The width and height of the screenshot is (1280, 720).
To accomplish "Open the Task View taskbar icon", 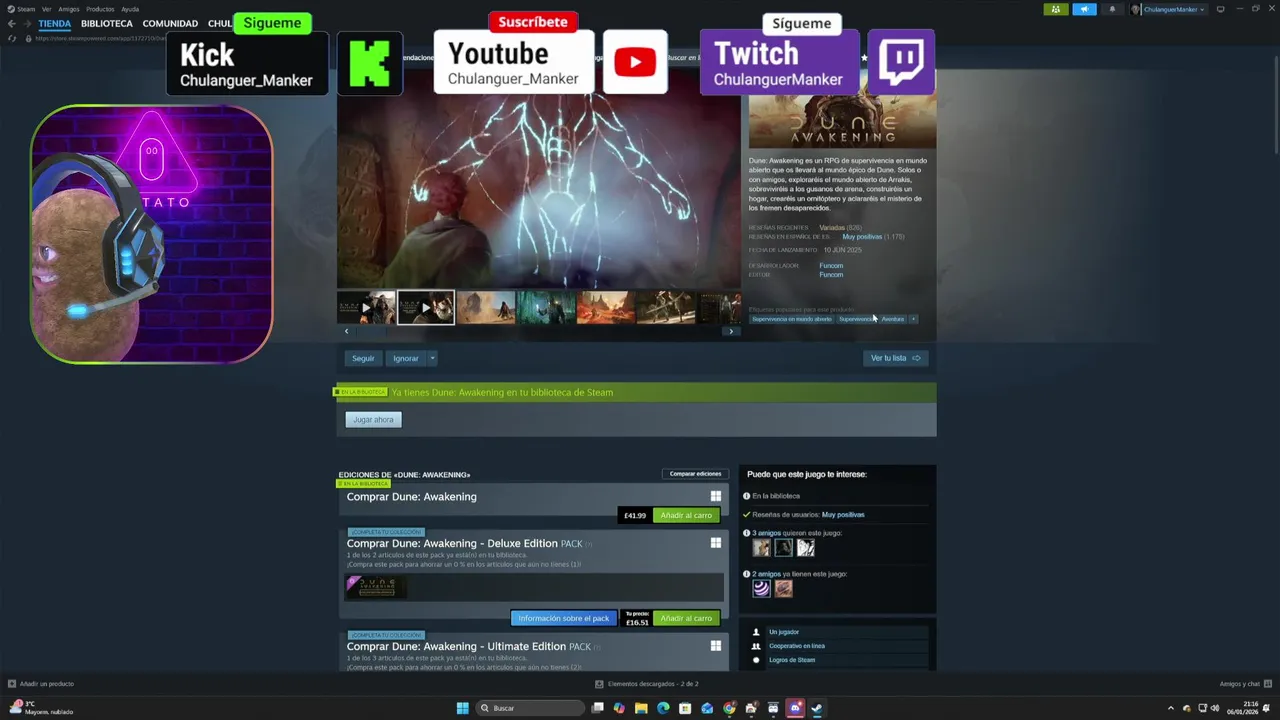I will (597, 708).
